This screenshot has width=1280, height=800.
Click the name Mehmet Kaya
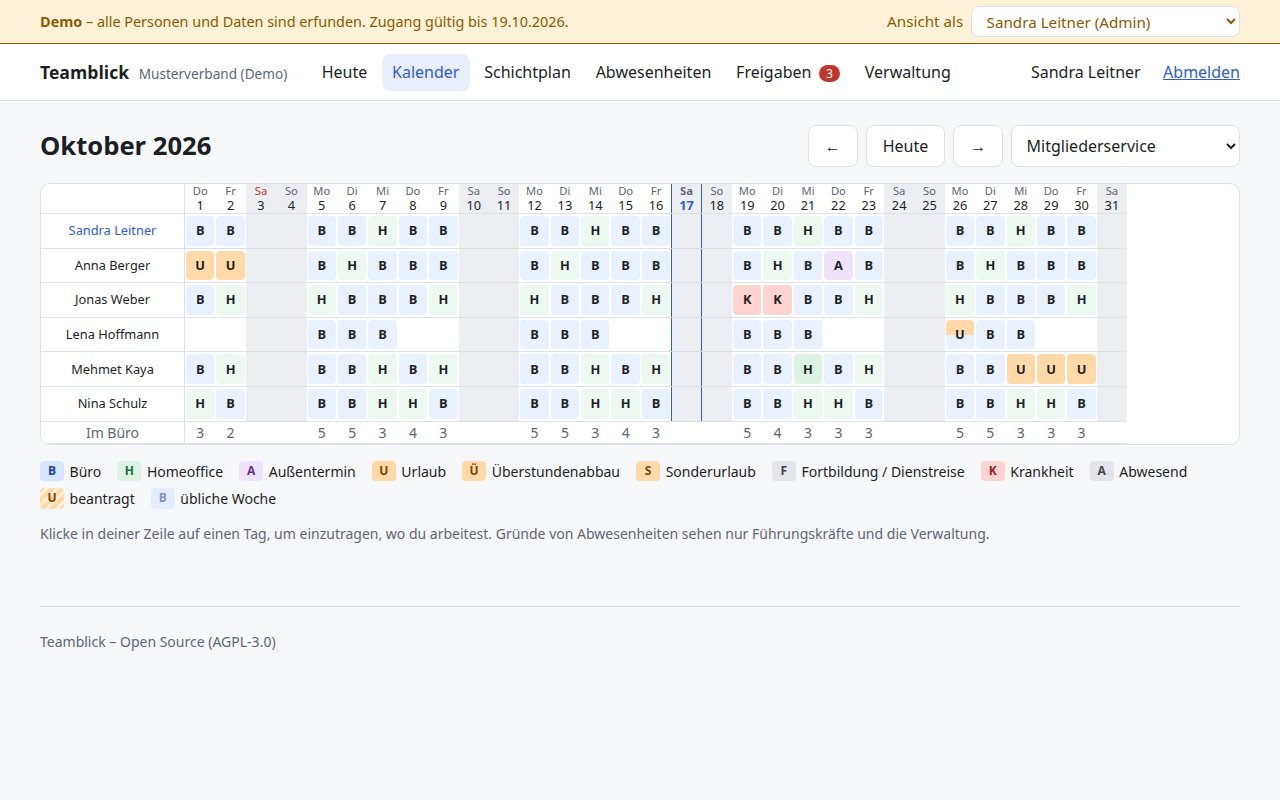pos(112,370)
